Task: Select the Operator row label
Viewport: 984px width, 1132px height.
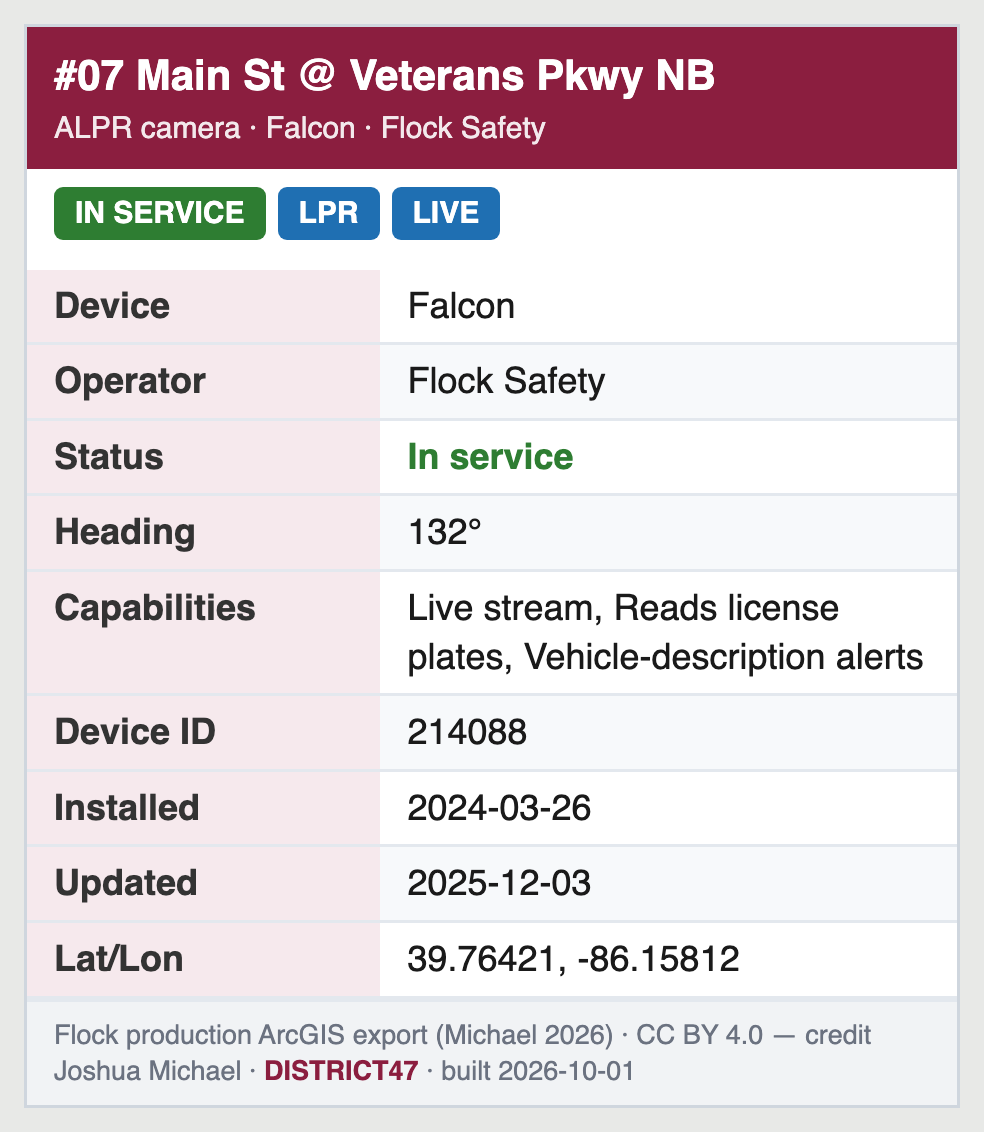Action: coord(204,381)
